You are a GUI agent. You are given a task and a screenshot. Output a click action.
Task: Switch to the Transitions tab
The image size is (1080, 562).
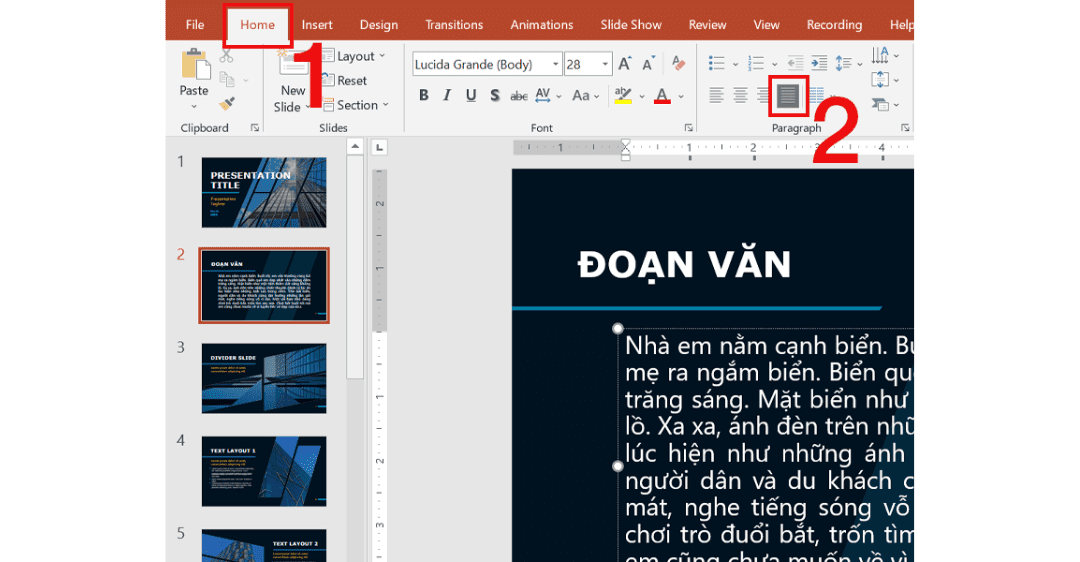point(454,25)
